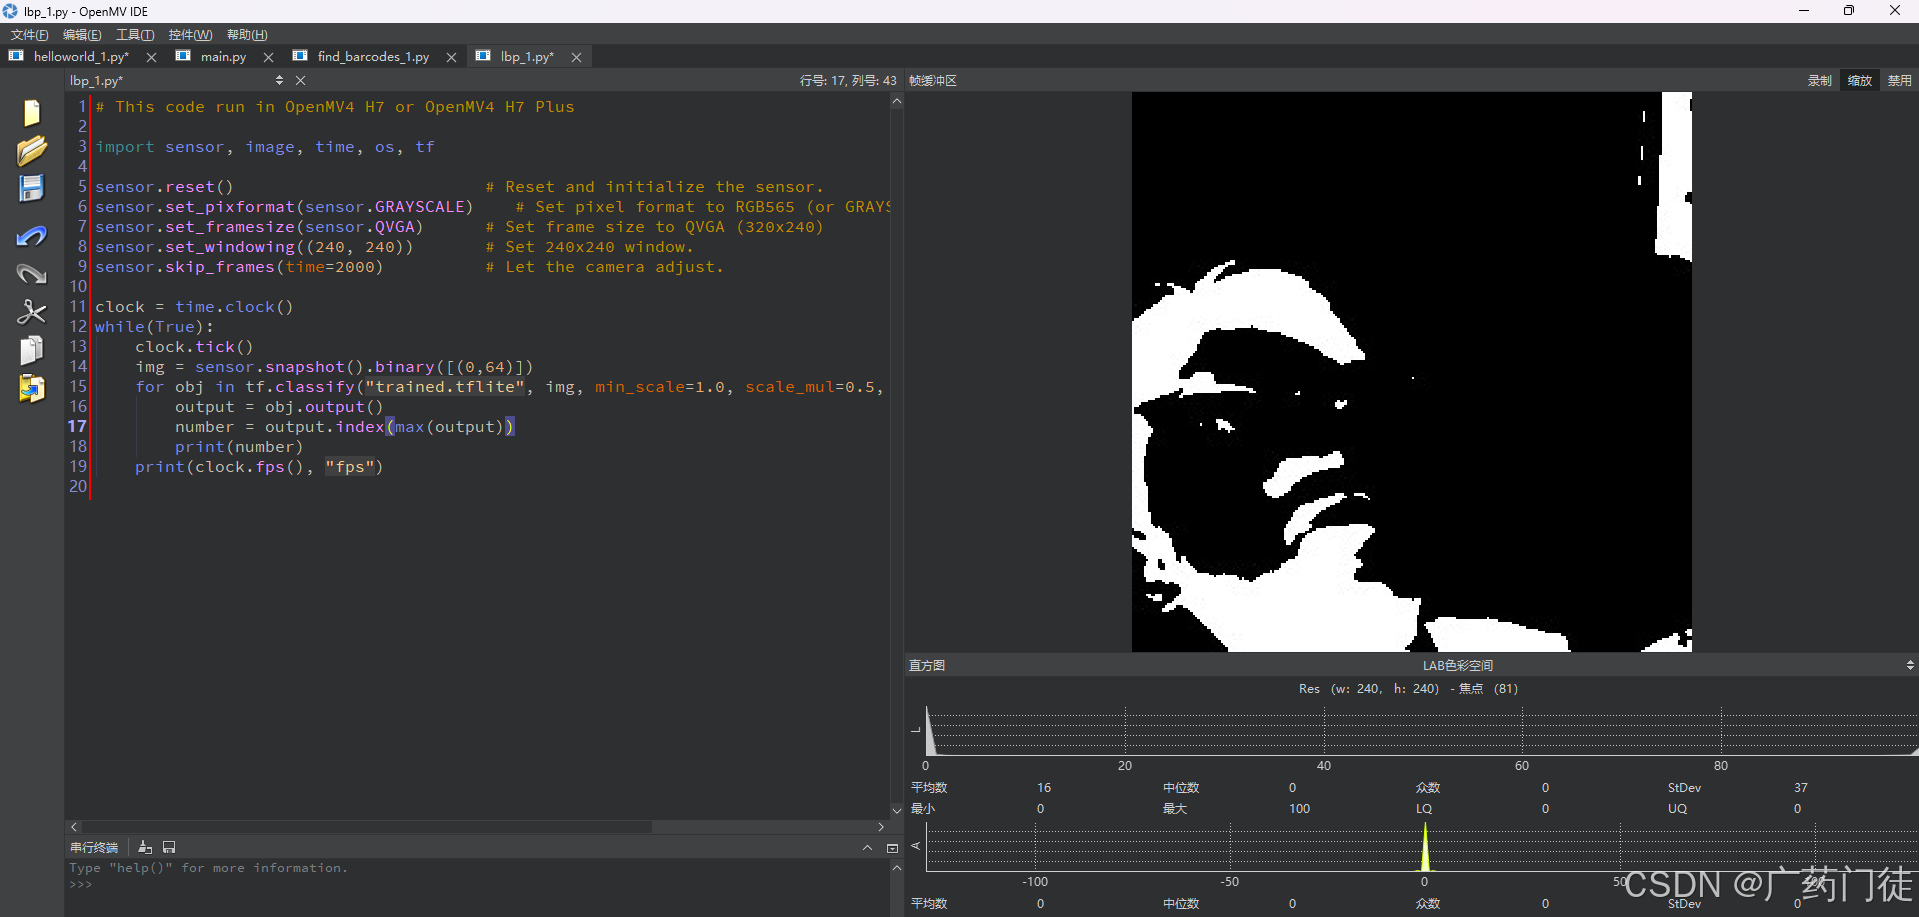Cut selected code using the scissors icon
The image size is (1919, 917).
click(31, 312)
